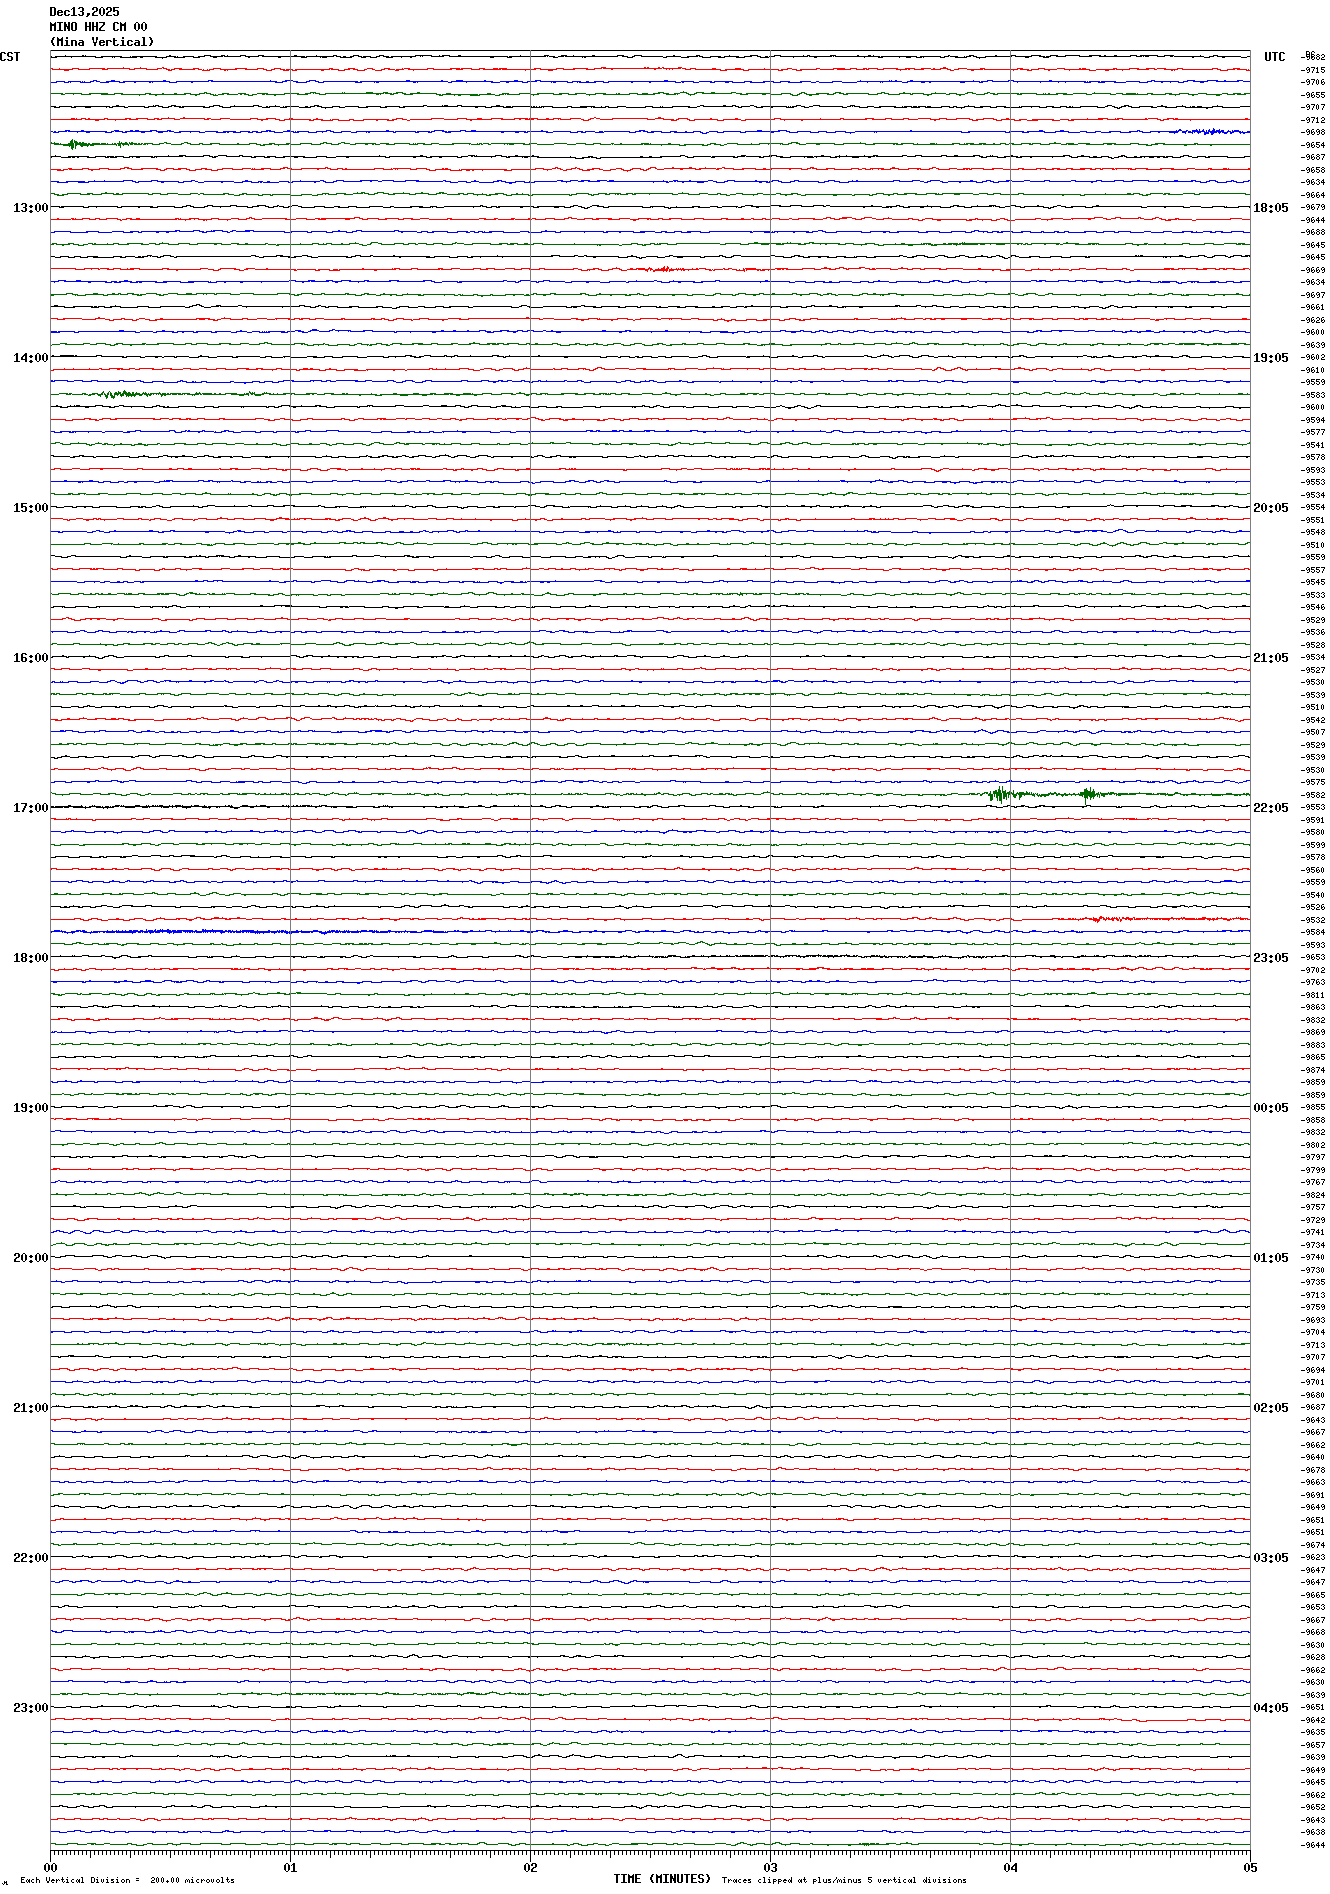The image size is (1330, 1894).
Task: Click the 22:05 UTC time marker
Action: (x=1270, y=808)
